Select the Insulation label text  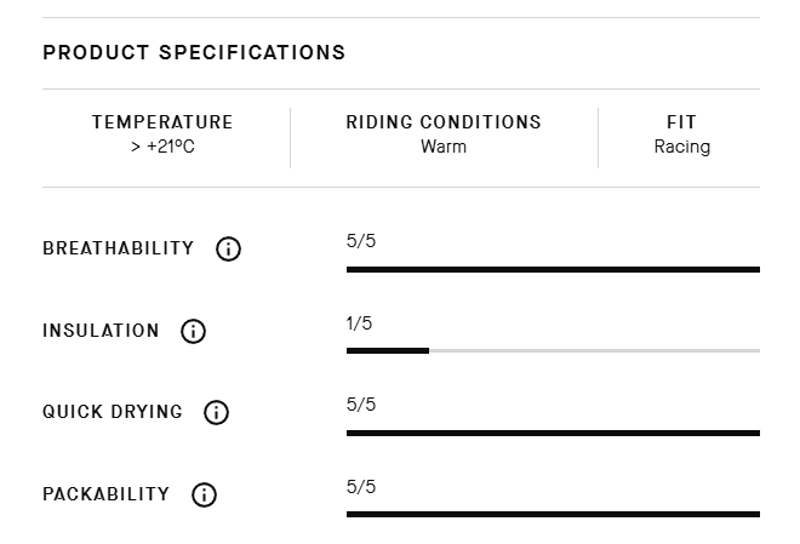click(100, 331)
